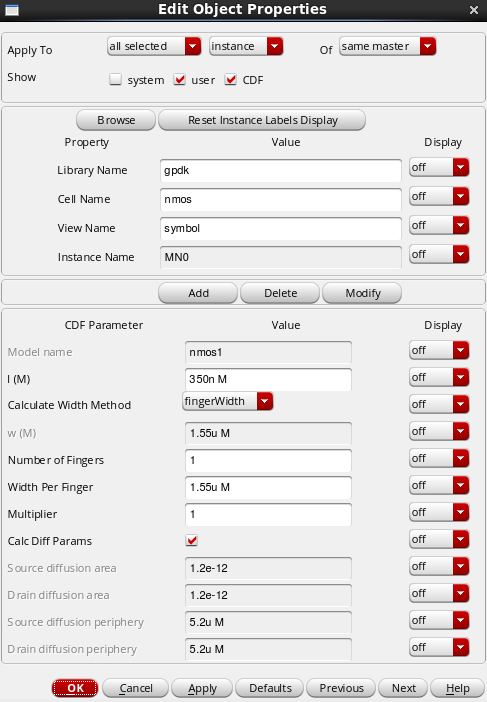
Task: Open Display dropdown for Instance Name
Action: coord(439,254)
